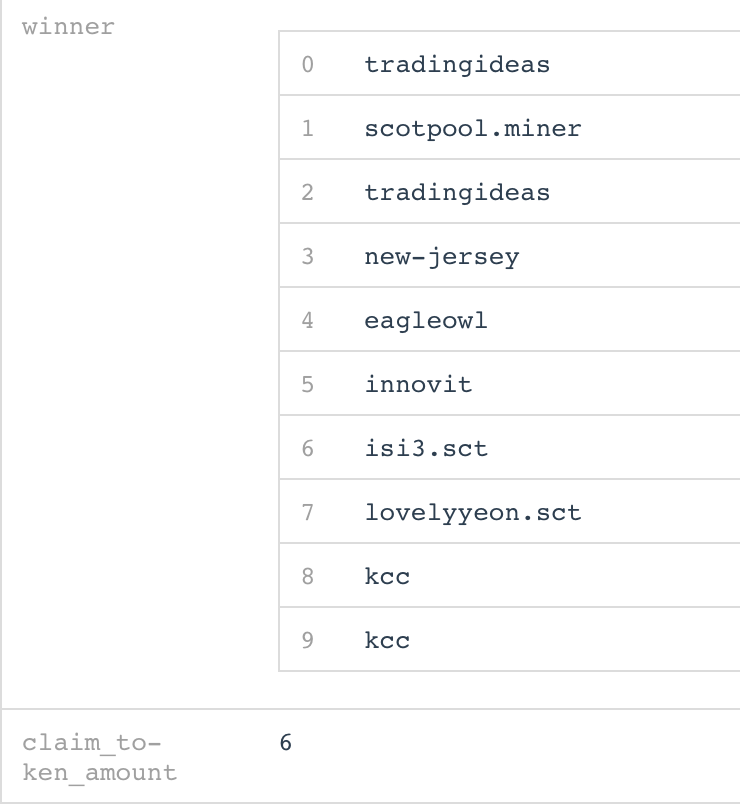This screenshot has width=740, height=804.
Task: Select the innovit winner value
Action: pos(418,384)
